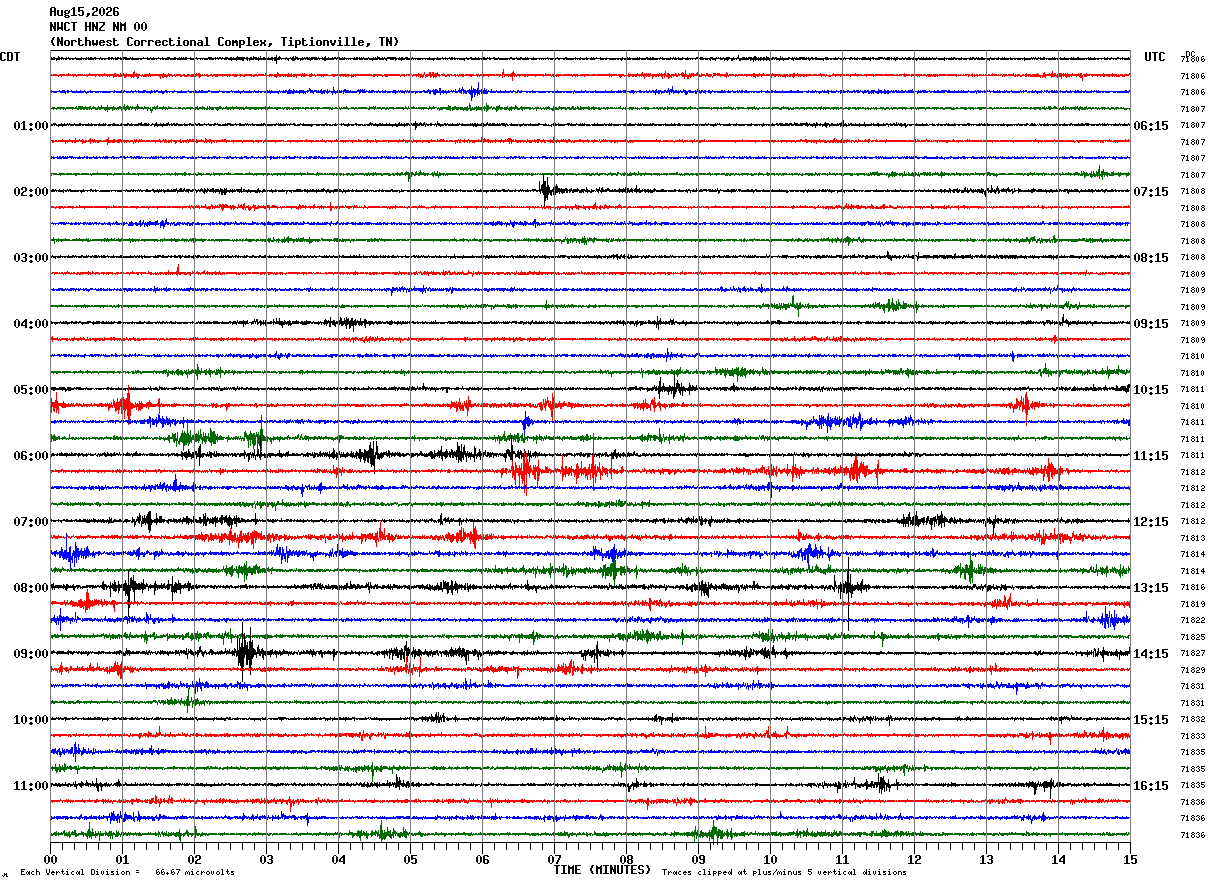Click minute 07 on the time axis
The height and width of the screenshot is (886, 1210).
[554, 859]
